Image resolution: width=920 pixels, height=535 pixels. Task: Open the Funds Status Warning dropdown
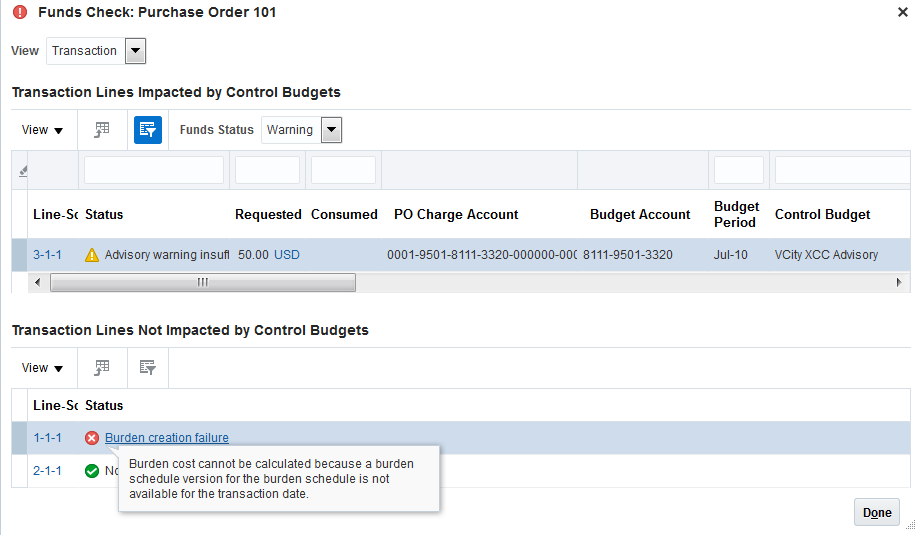(332, 130)
